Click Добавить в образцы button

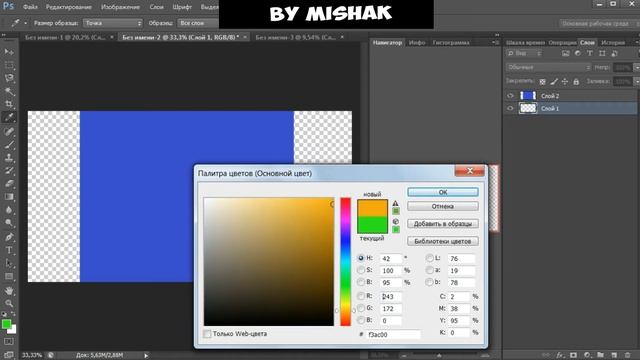(x=443, y=224)
